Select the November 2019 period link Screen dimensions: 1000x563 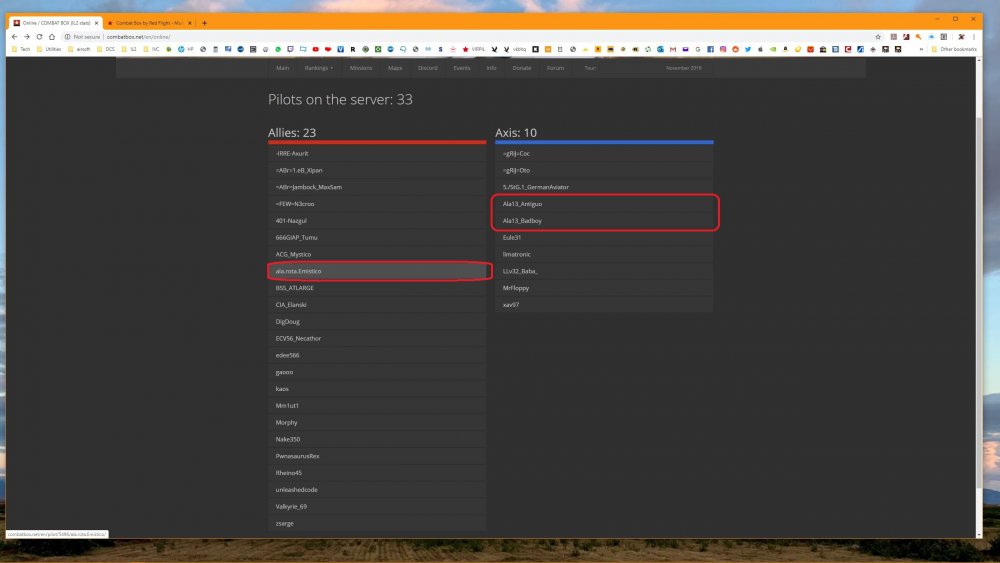684,68
